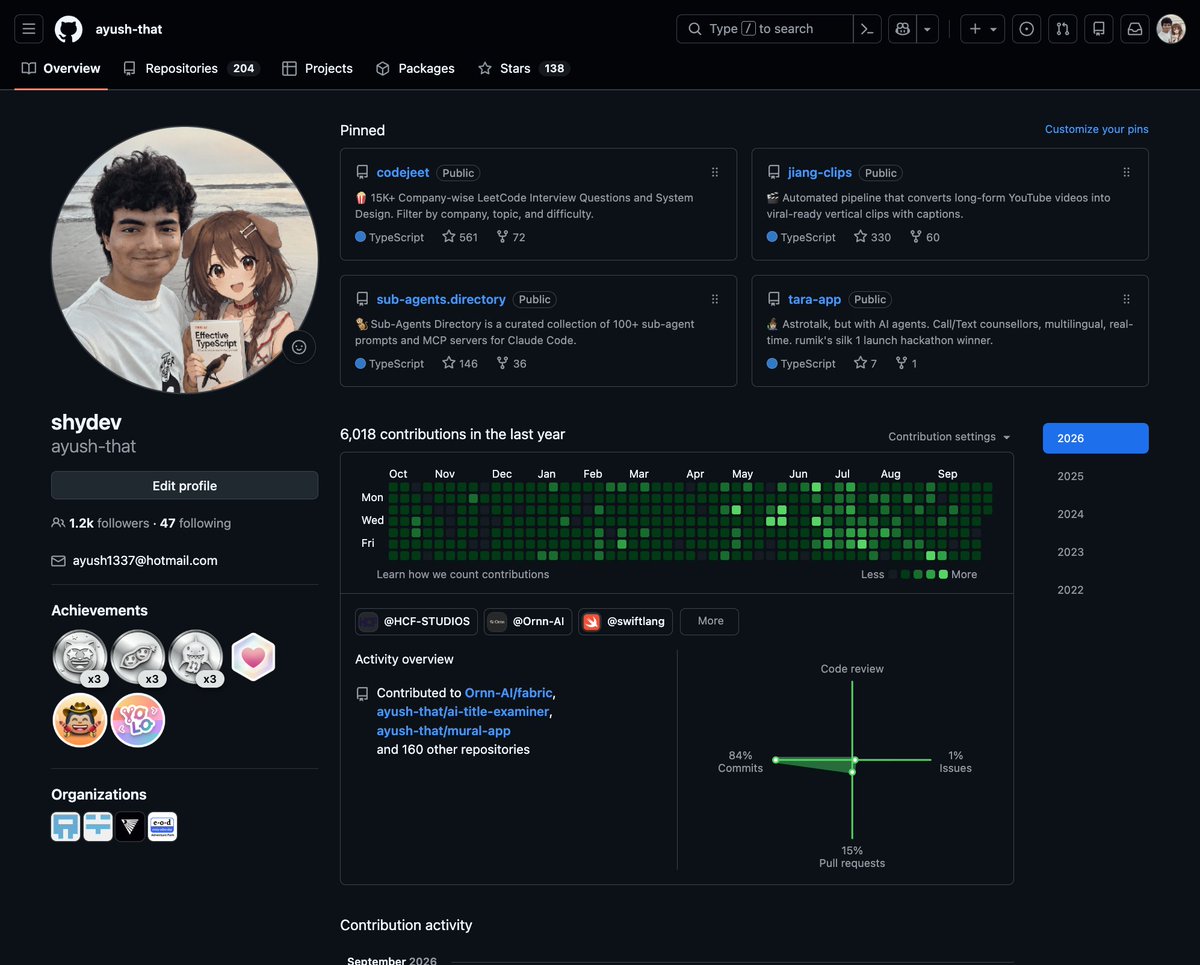Open the notifications inbox icon
The image size is (1200, 965).
coord(1135,29)
